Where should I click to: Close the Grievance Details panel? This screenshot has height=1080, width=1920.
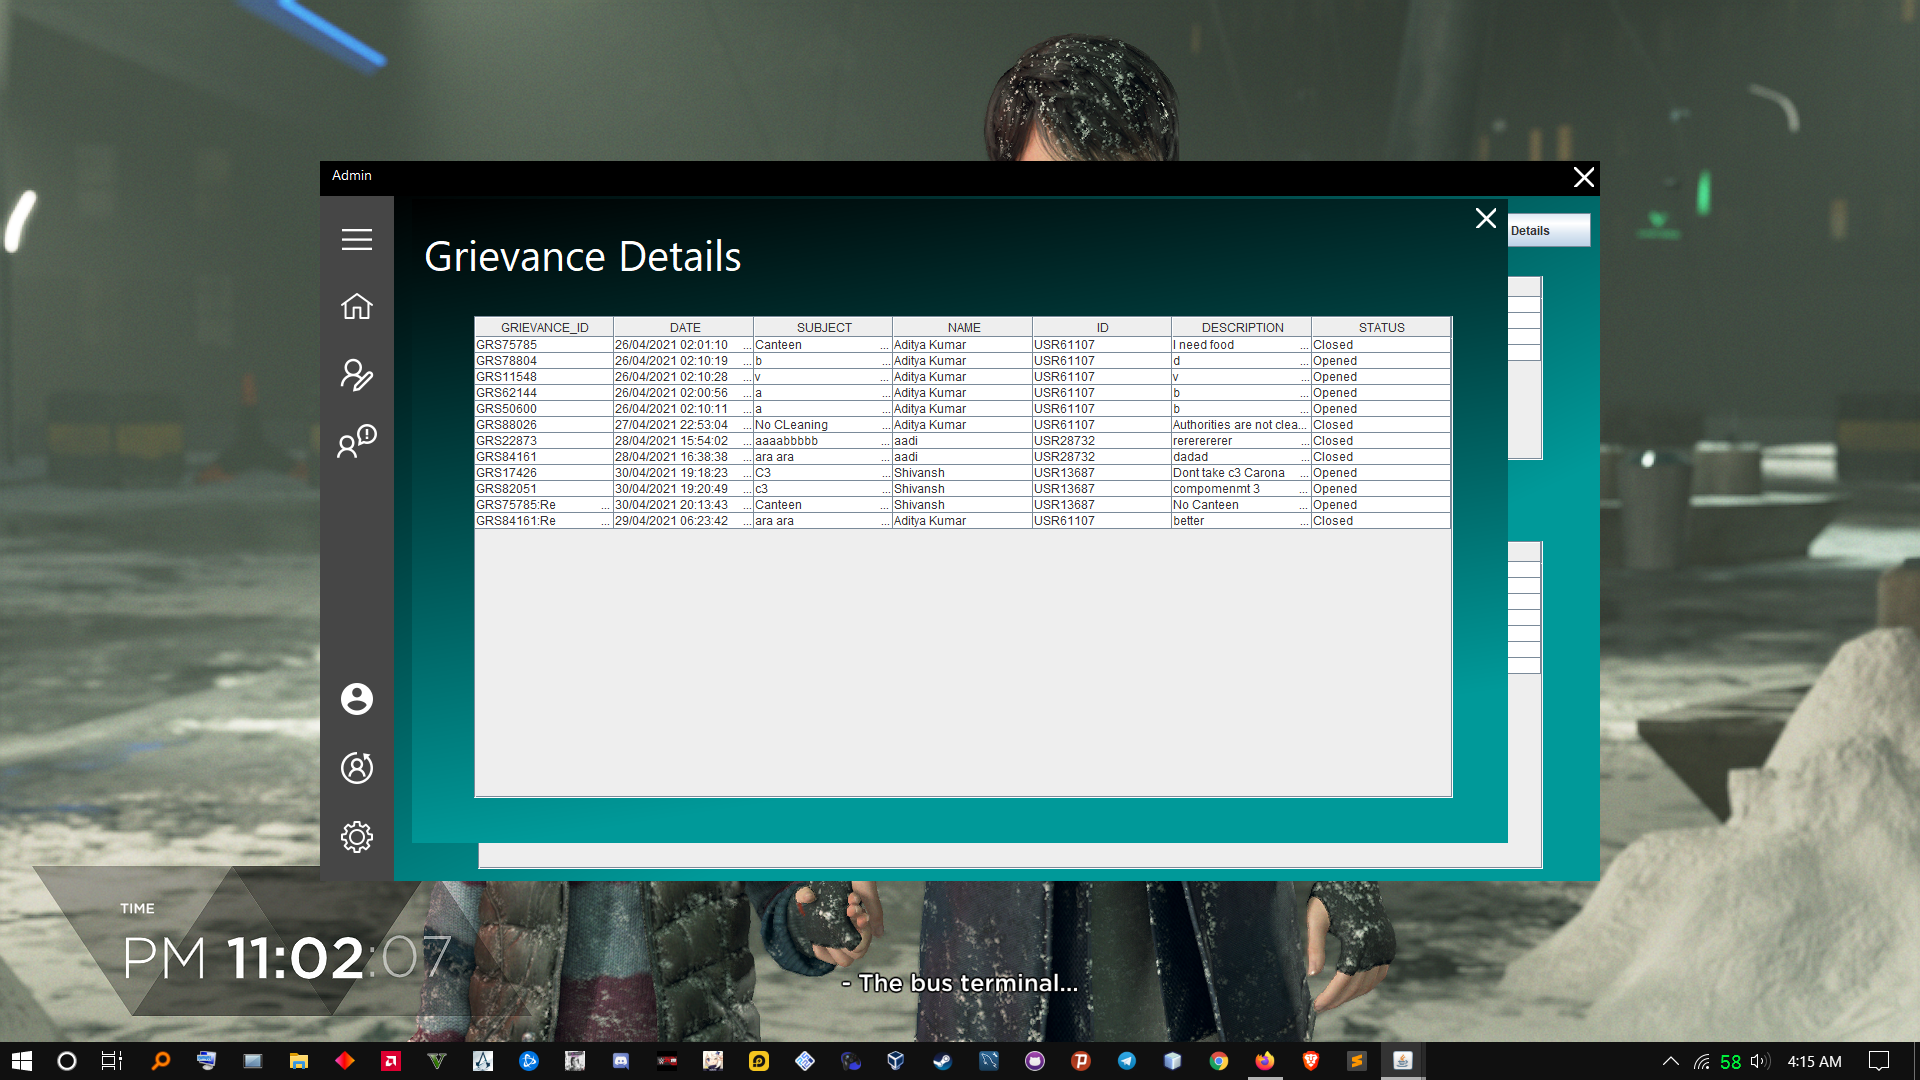1485,218
